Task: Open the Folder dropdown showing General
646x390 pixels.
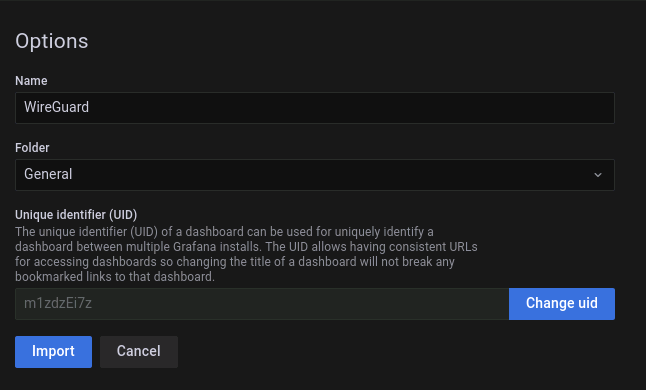Action: [x=315, y=175]
